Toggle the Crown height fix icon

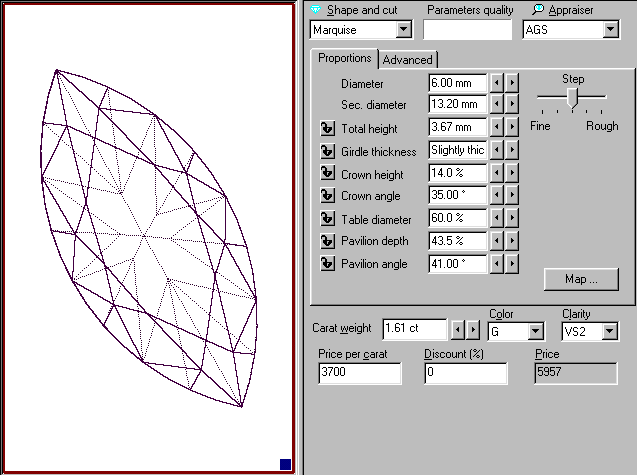click(326, 173)
